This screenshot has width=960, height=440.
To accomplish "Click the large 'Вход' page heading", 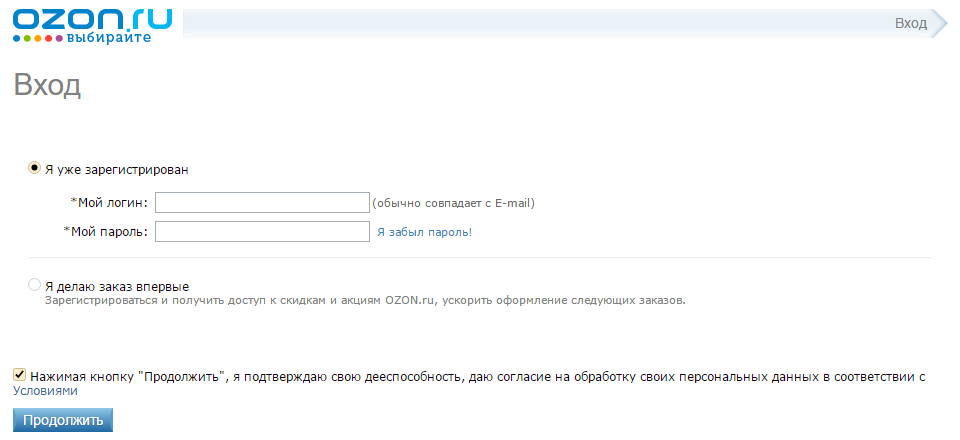I will pyautogui.click(x=47, y=86).
